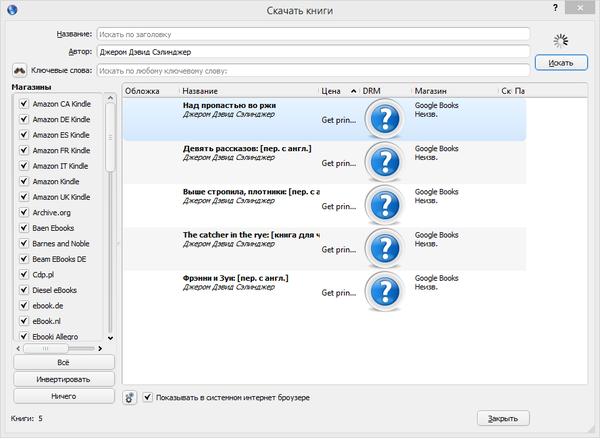Click the vertical scrollbar thumb in stores list
Screen dimensions: 600x438
(111, 137)
